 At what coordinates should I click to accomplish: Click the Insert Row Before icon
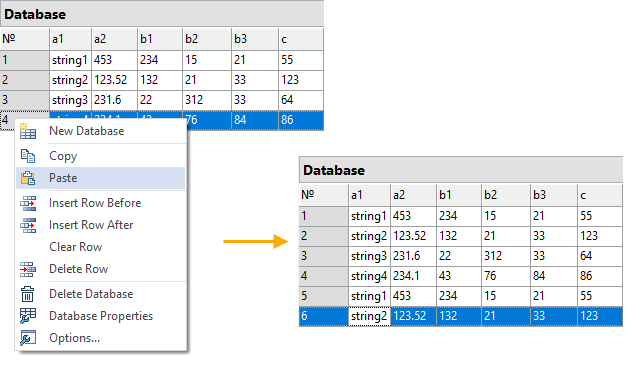pyautogui.click(x=28, y=203)
